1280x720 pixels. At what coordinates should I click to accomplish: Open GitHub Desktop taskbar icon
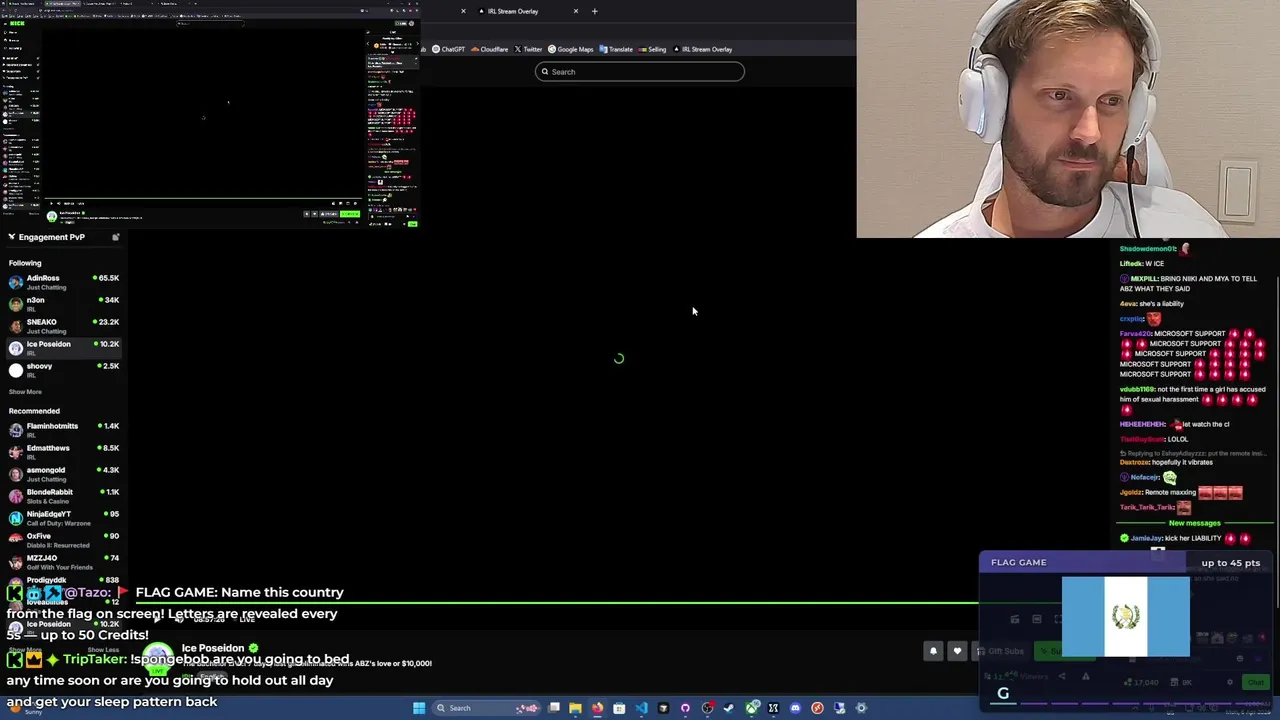tap(685, 708)
